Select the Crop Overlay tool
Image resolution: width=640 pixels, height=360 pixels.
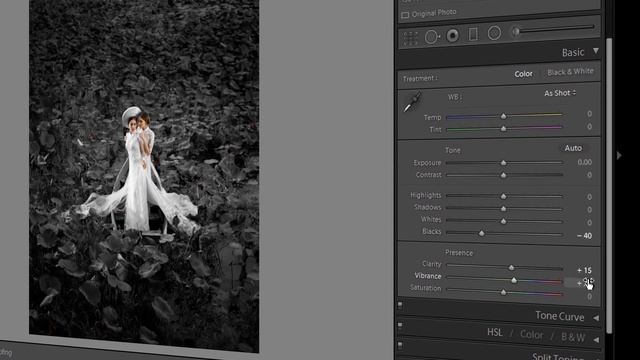(x=411, y=38)
